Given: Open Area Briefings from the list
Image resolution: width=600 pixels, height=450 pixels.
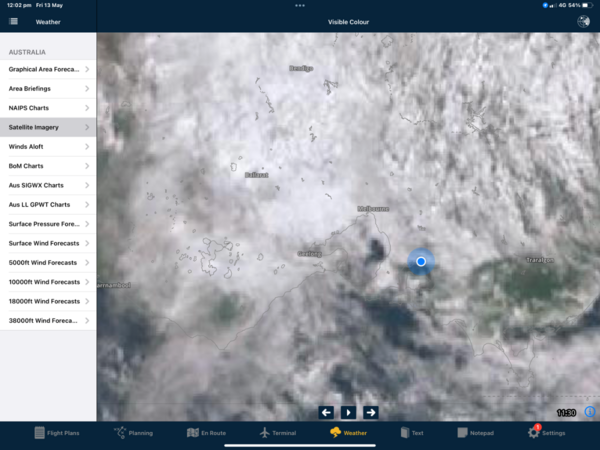Looking at the screenshot, I should [48, 89].
